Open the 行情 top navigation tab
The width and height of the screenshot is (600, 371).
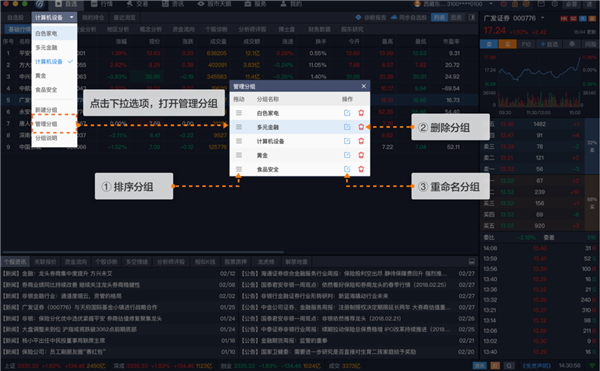[x=102, y=4]
